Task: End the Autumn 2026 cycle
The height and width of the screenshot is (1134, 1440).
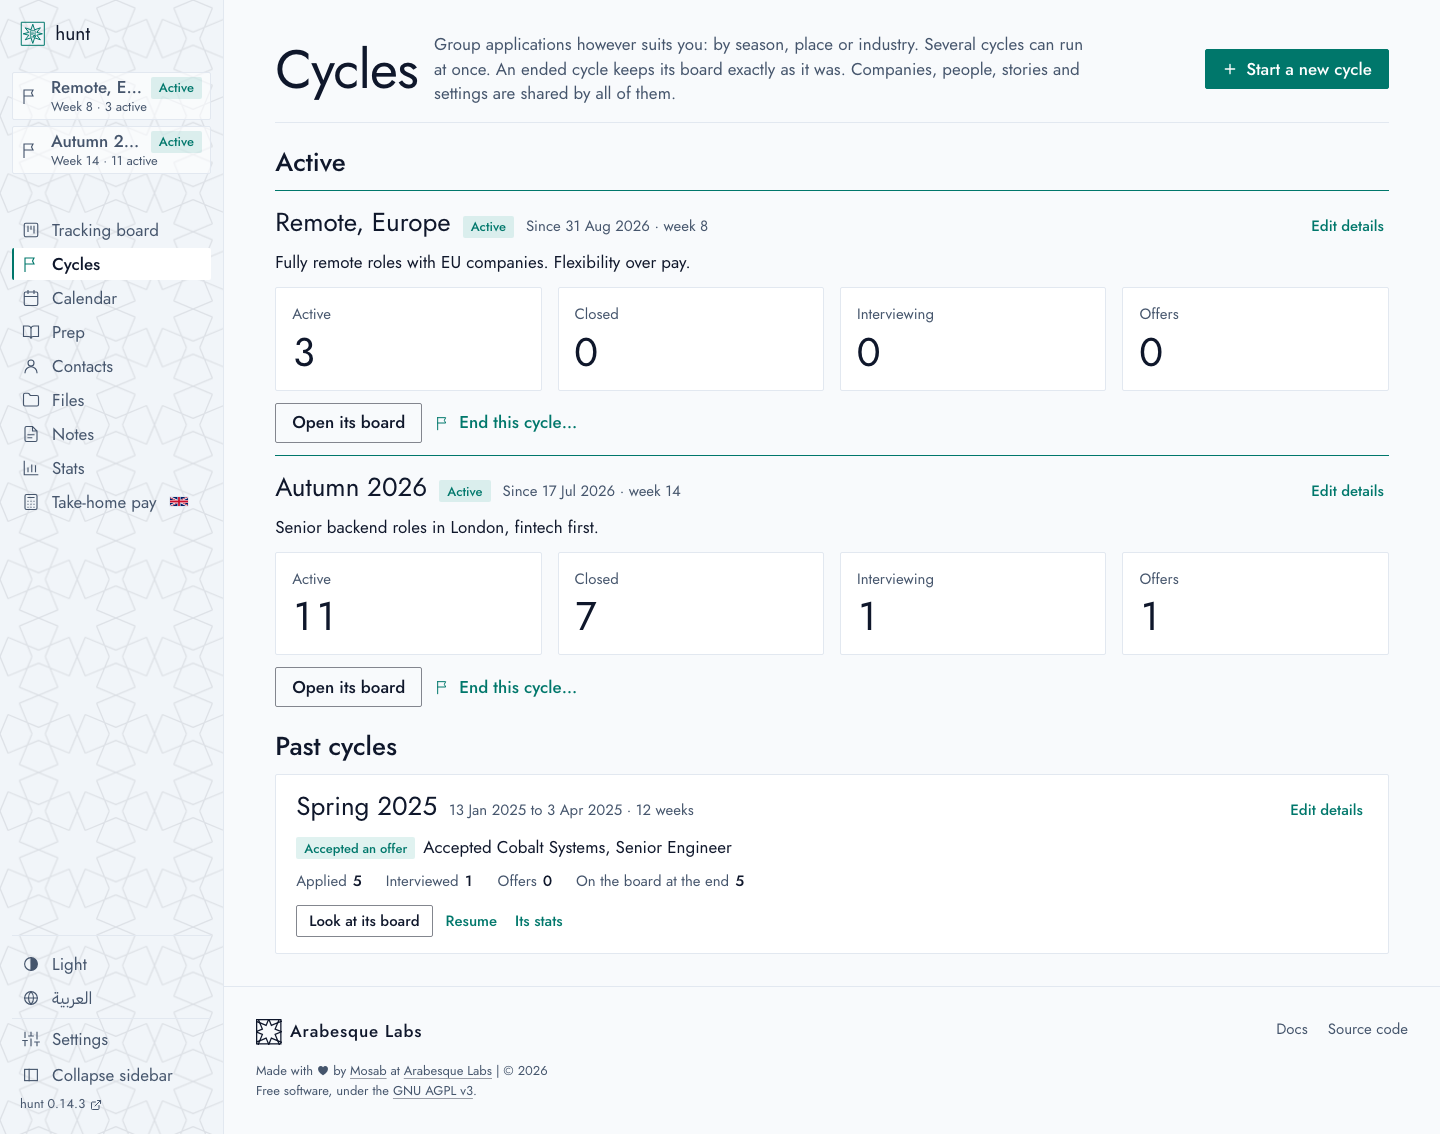Action: [x=507, y=687]
